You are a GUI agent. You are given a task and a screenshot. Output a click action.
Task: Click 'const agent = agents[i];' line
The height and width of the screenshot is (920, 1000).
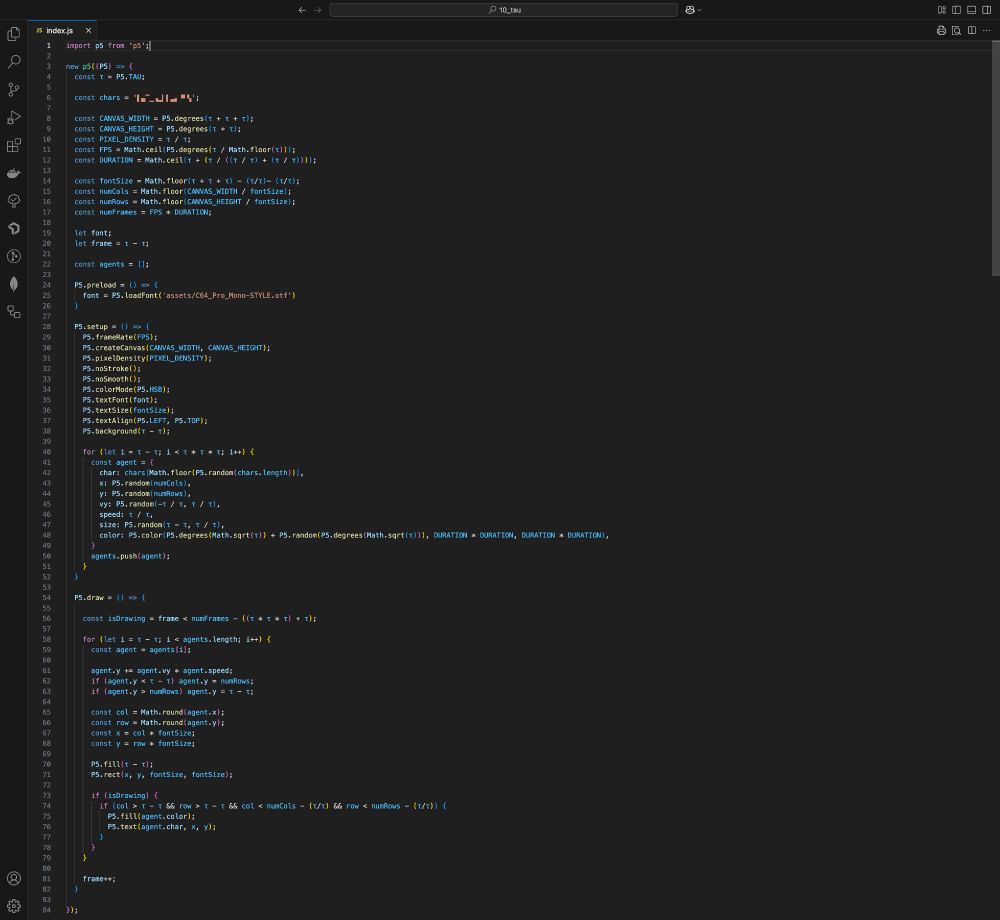click(x=140, y=650)
